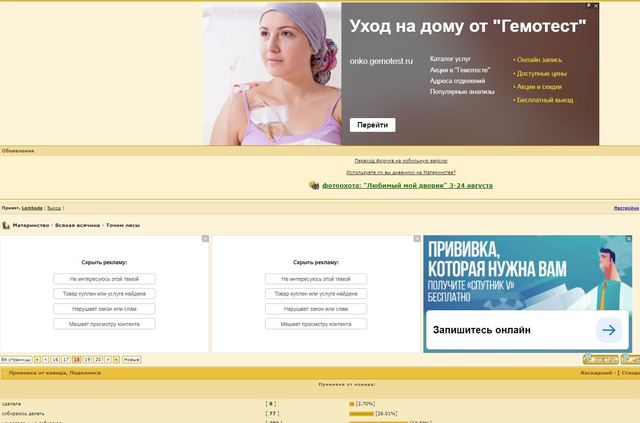
Task: Open onko.gemotest.ru link in the banner
Action: [x=381, y=61]
